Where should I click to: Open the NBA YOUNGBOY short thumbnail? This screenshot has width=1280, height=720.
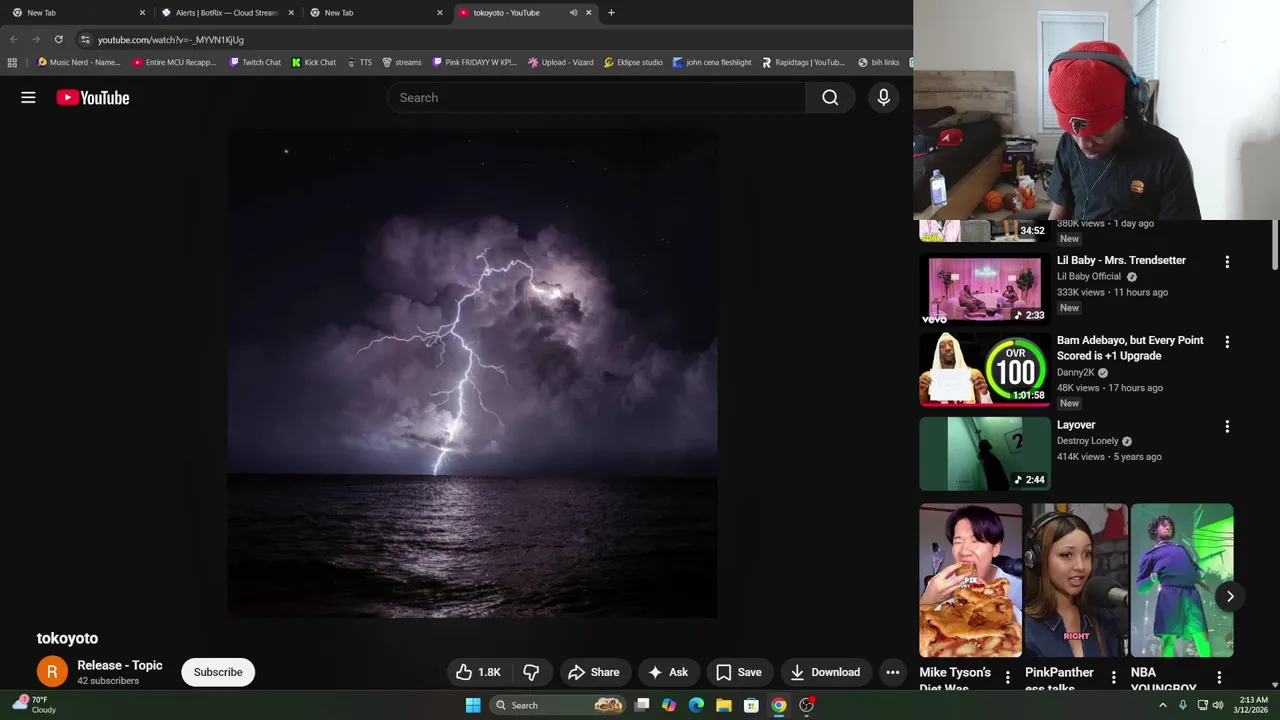(1182, 580)
